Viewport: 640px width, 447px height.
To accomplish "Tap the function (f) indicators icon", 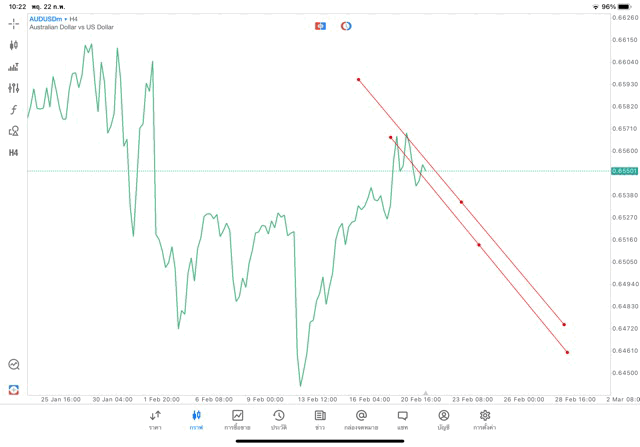I will pyautogui.click(x=14, y=110).
